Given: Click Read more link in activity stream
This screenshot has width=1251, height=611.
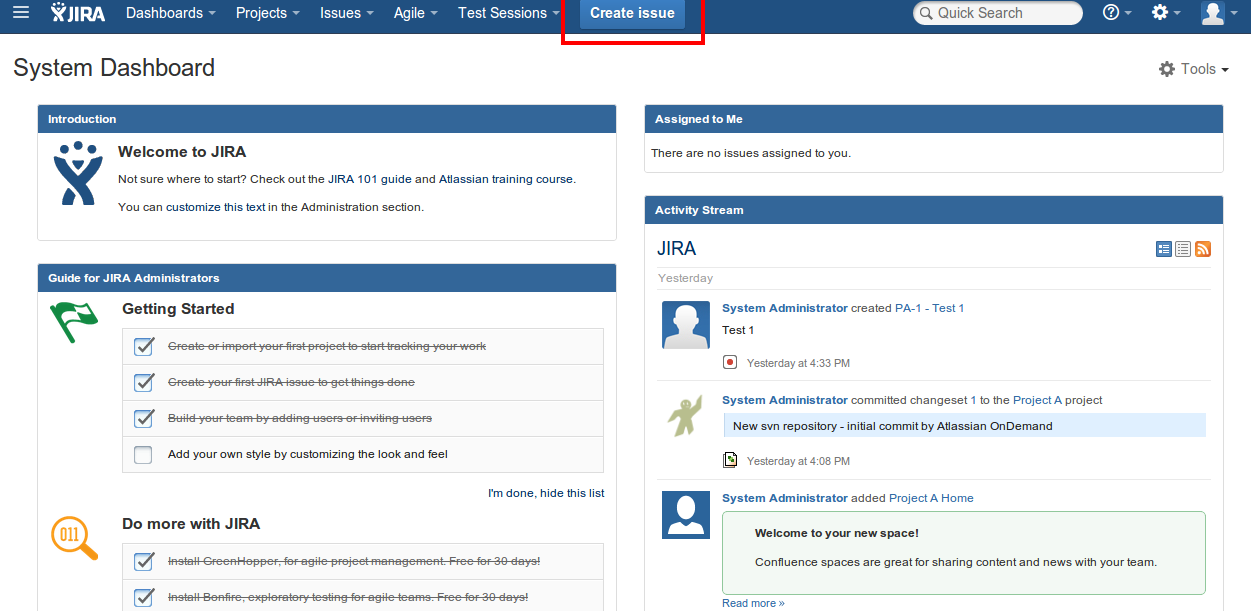Looking at the screenshot, I should point(753,603).
